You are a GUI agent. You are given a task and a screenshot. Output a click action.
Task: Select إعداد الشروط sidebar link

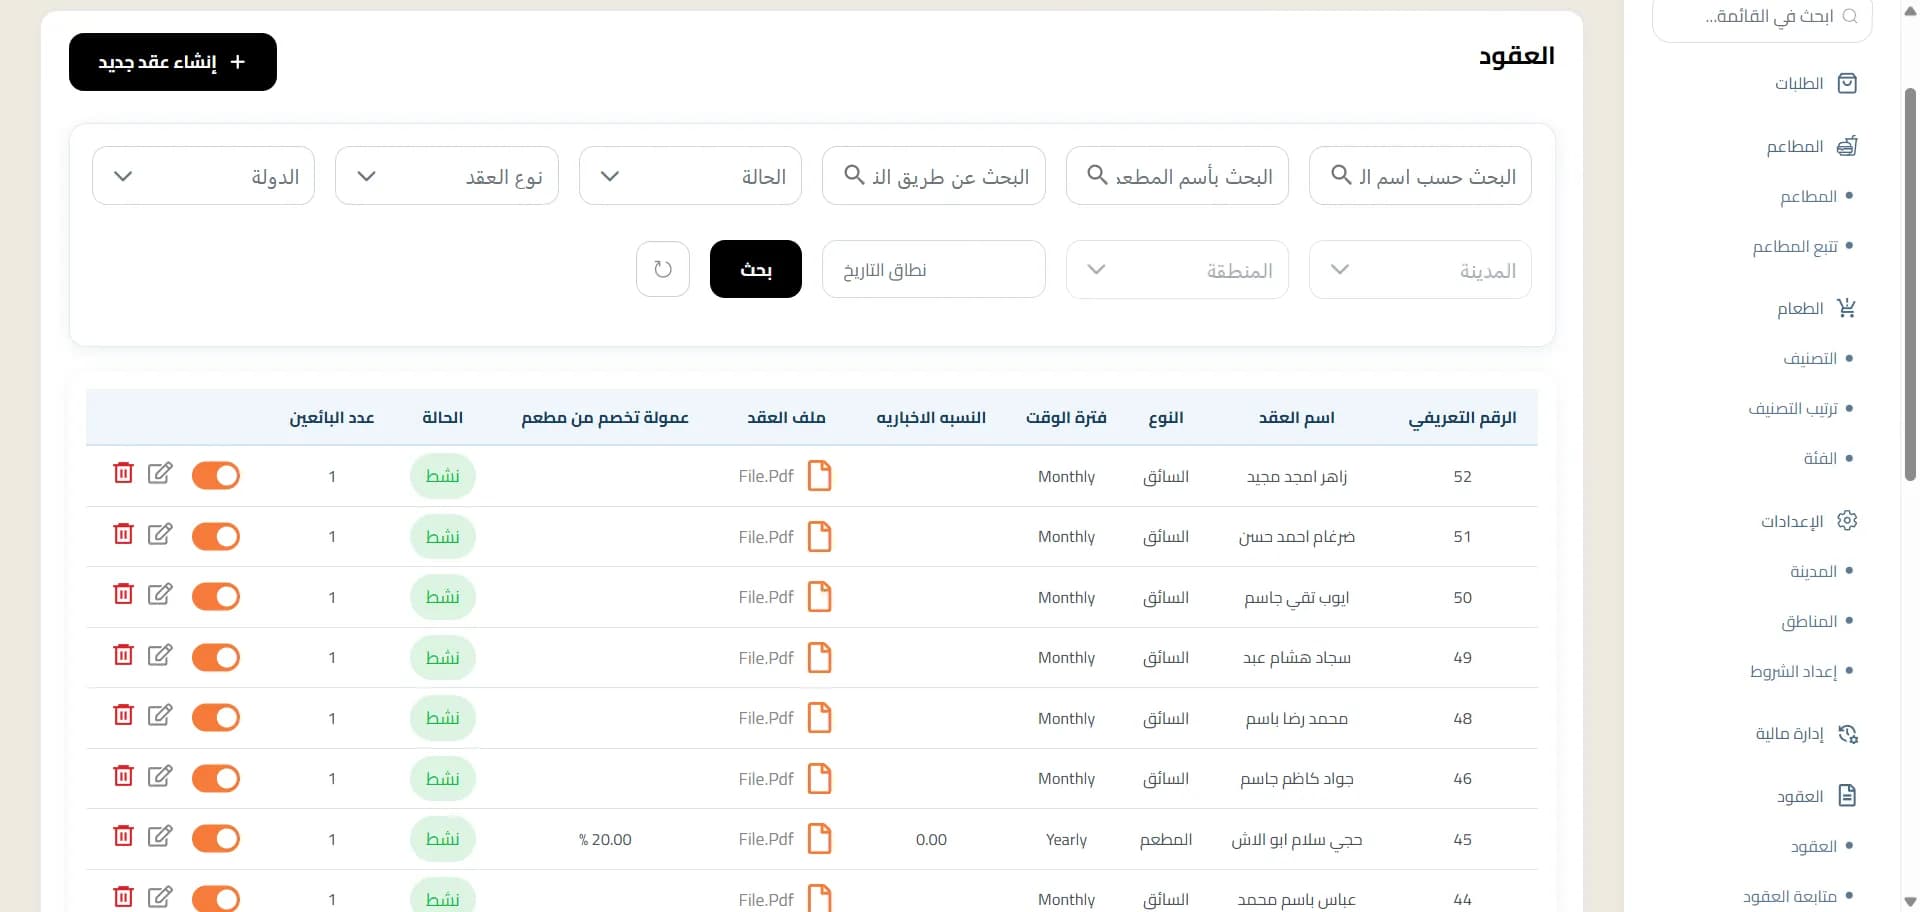(x=1794, y=671)
